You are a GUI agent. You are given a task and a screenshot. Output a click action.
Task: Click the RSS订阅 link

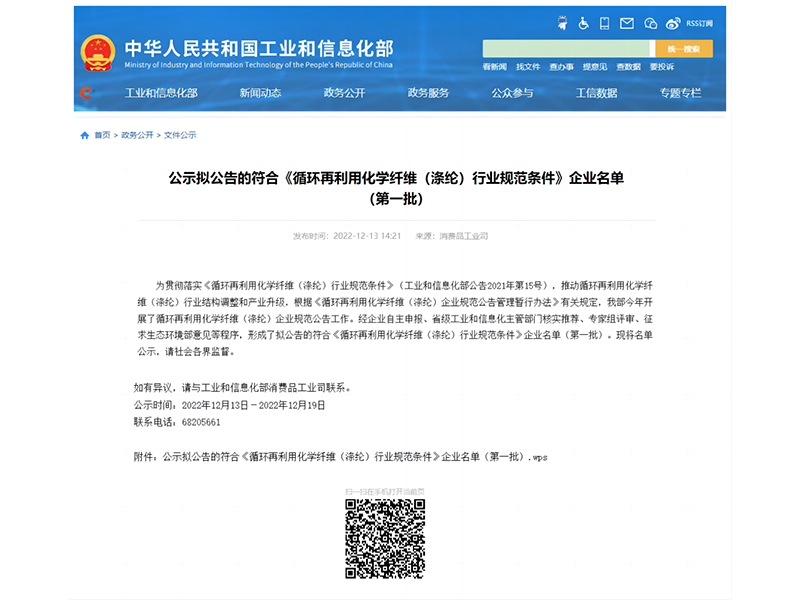700,23
